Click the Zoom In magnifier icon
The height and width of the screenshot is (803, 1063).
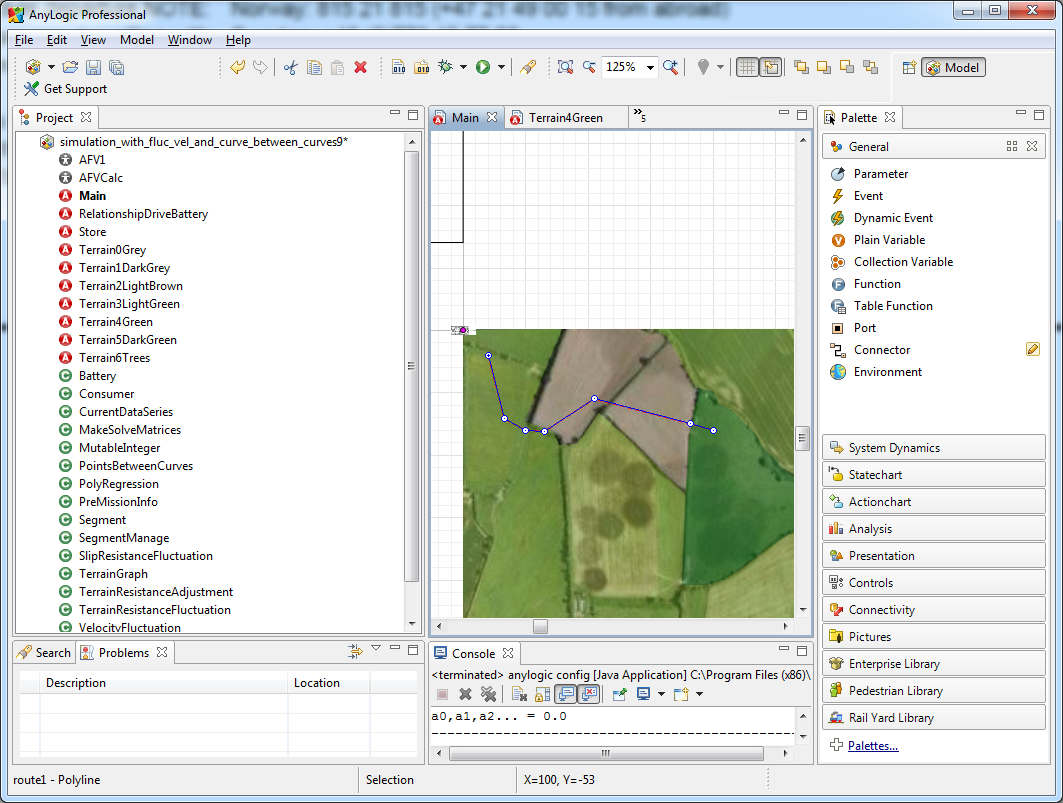click(x=670, y=66)
